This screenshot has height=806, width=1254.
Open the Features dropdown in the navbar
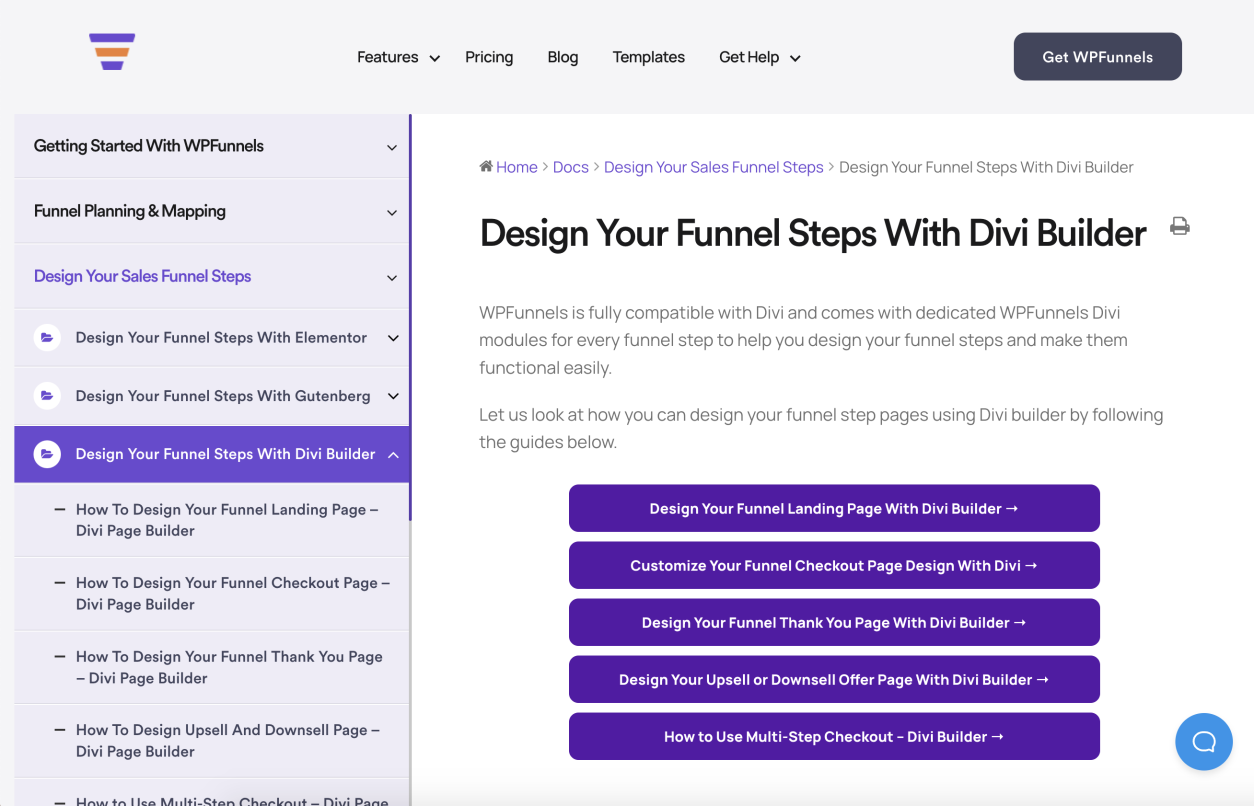tap(397, 57)
